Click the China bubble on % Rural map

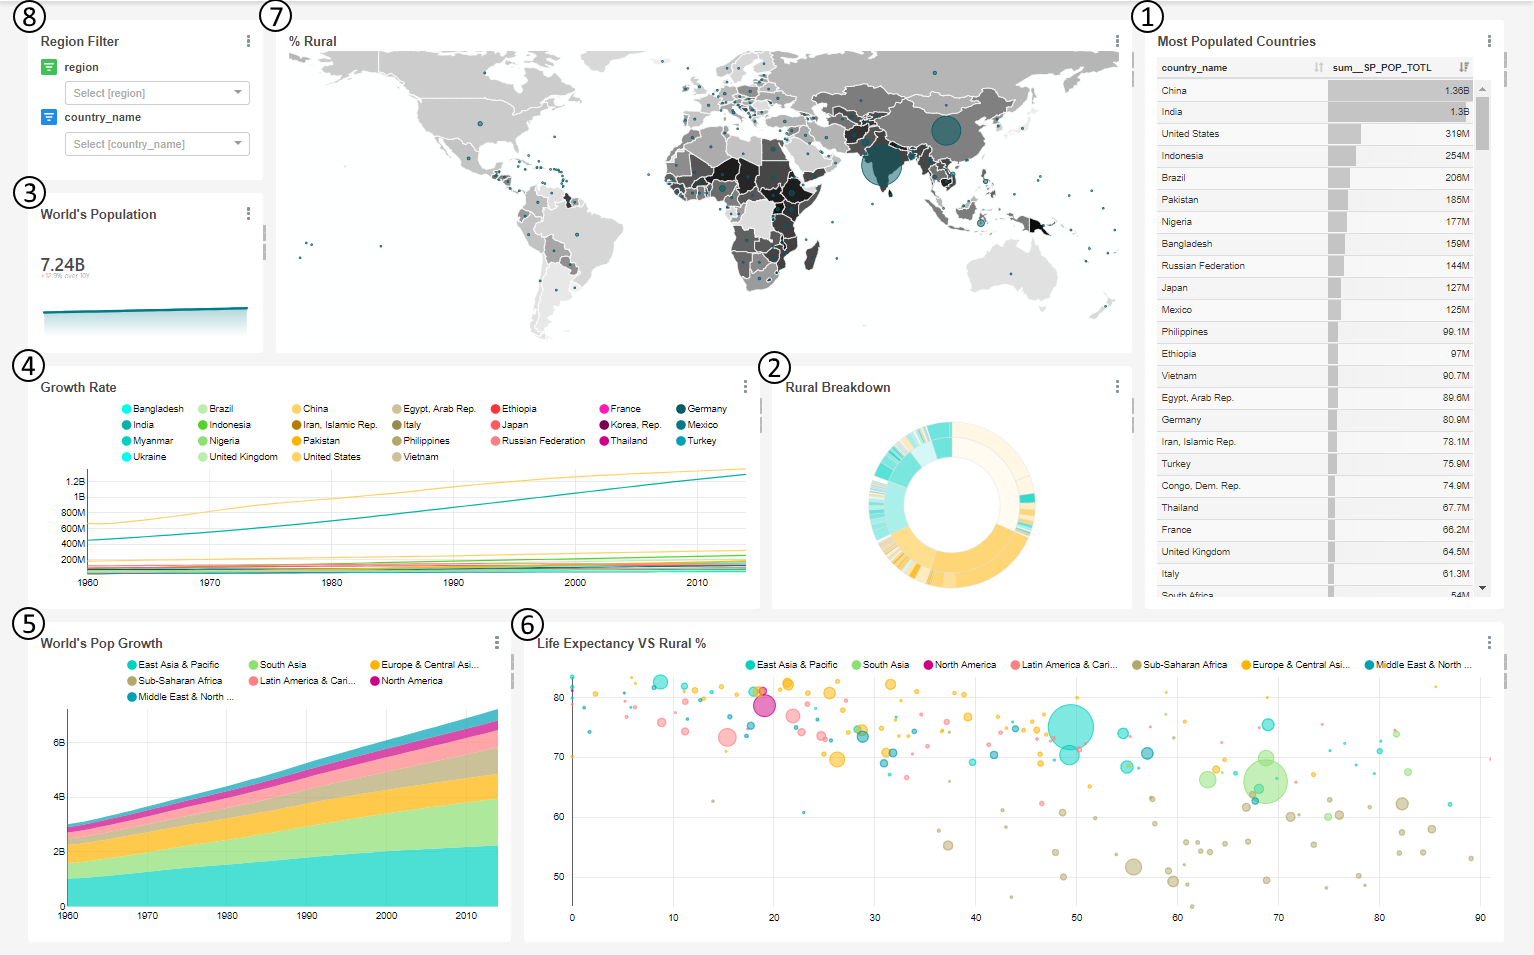tap(946, 130)
